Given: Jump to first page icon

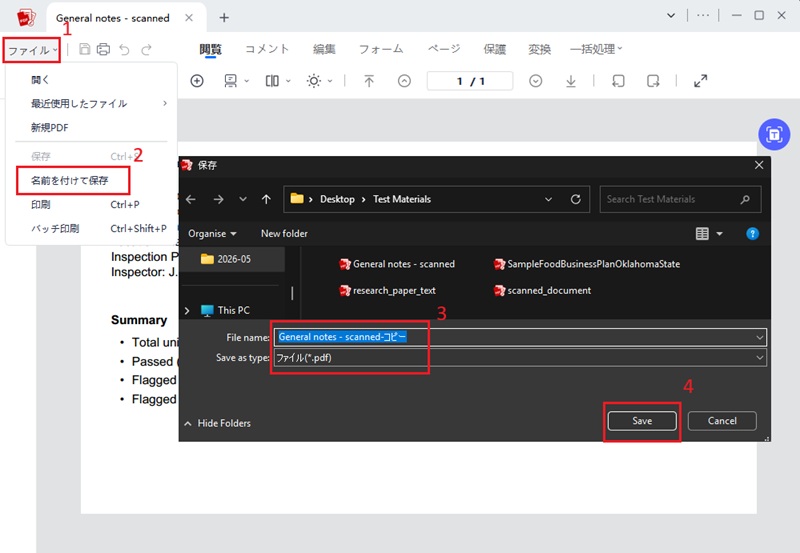Looking at the screenshot, I should (x=369, y=81).
